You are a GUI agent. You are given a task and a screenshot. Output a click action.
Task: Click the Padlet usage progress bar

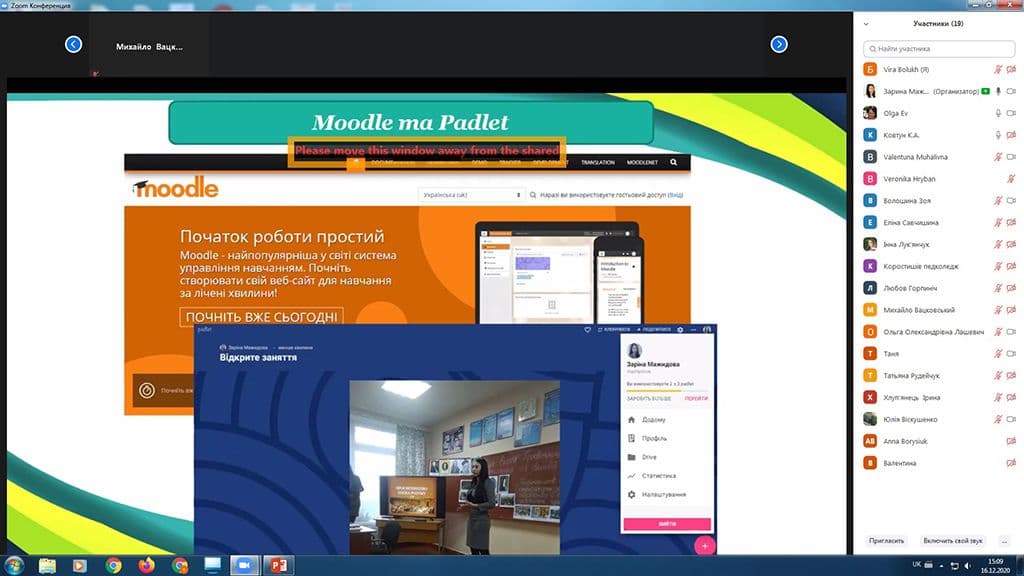coord(667,391)
